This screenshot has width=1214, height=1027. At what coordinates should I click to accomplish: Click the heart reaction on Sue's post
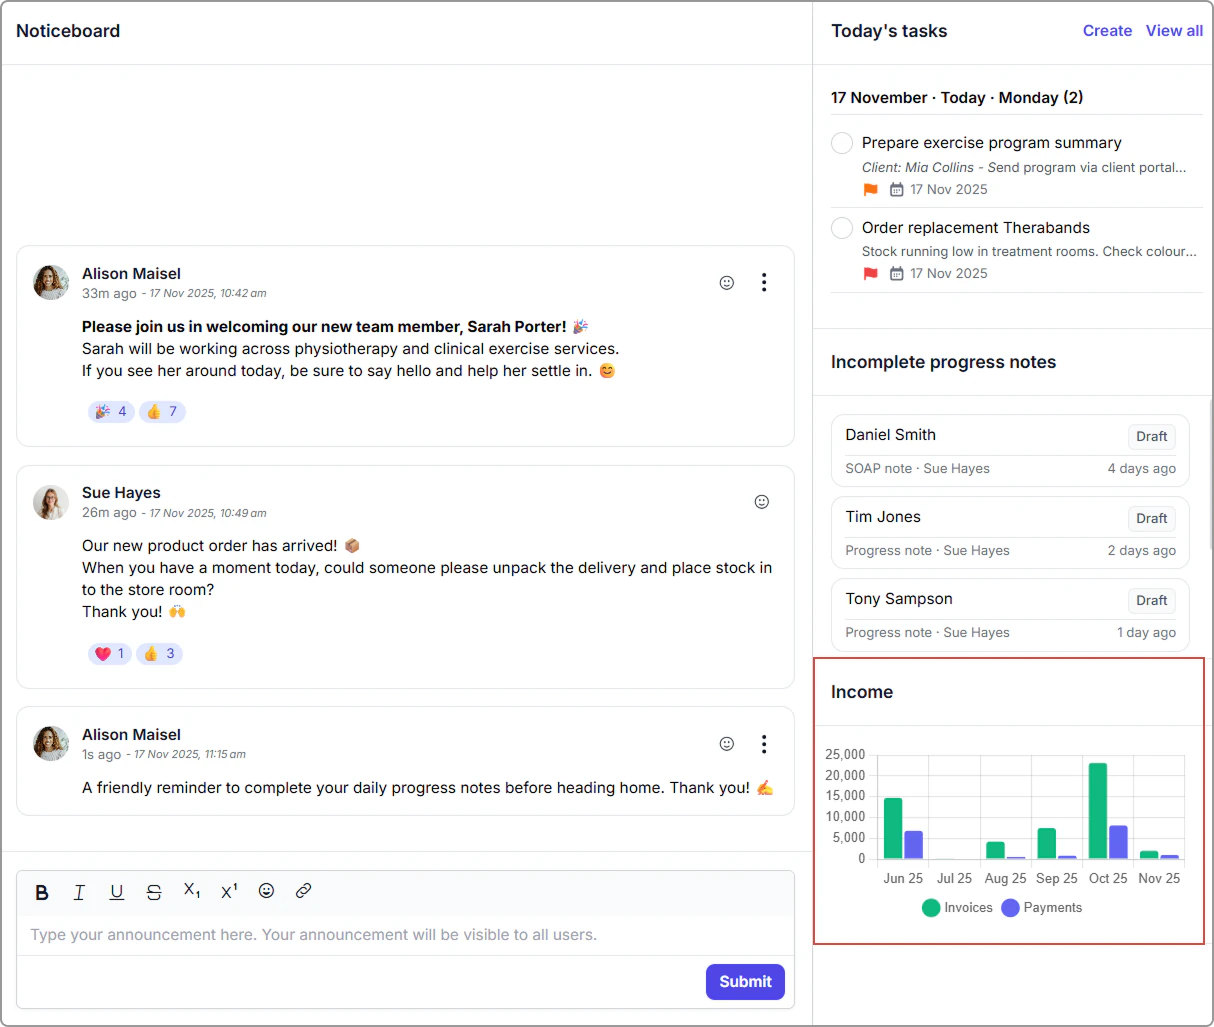click(x=110, y=654)
